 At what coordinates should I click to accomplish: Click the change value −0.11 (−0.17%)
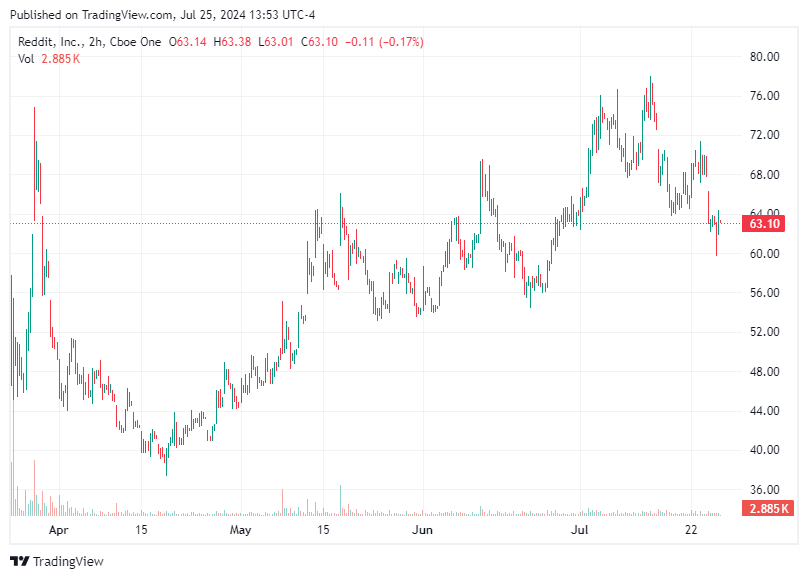click(x=384, y=42)
